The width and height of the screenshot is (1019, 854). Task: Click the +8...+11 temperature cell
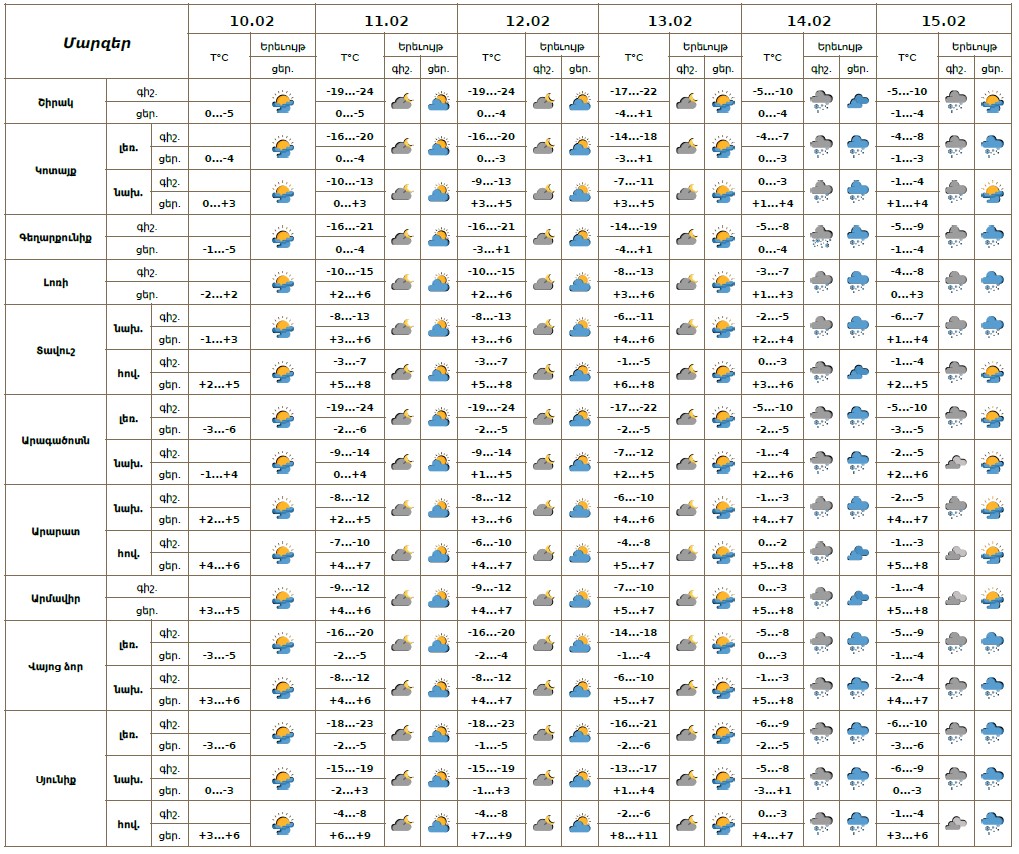pos(634,835)
